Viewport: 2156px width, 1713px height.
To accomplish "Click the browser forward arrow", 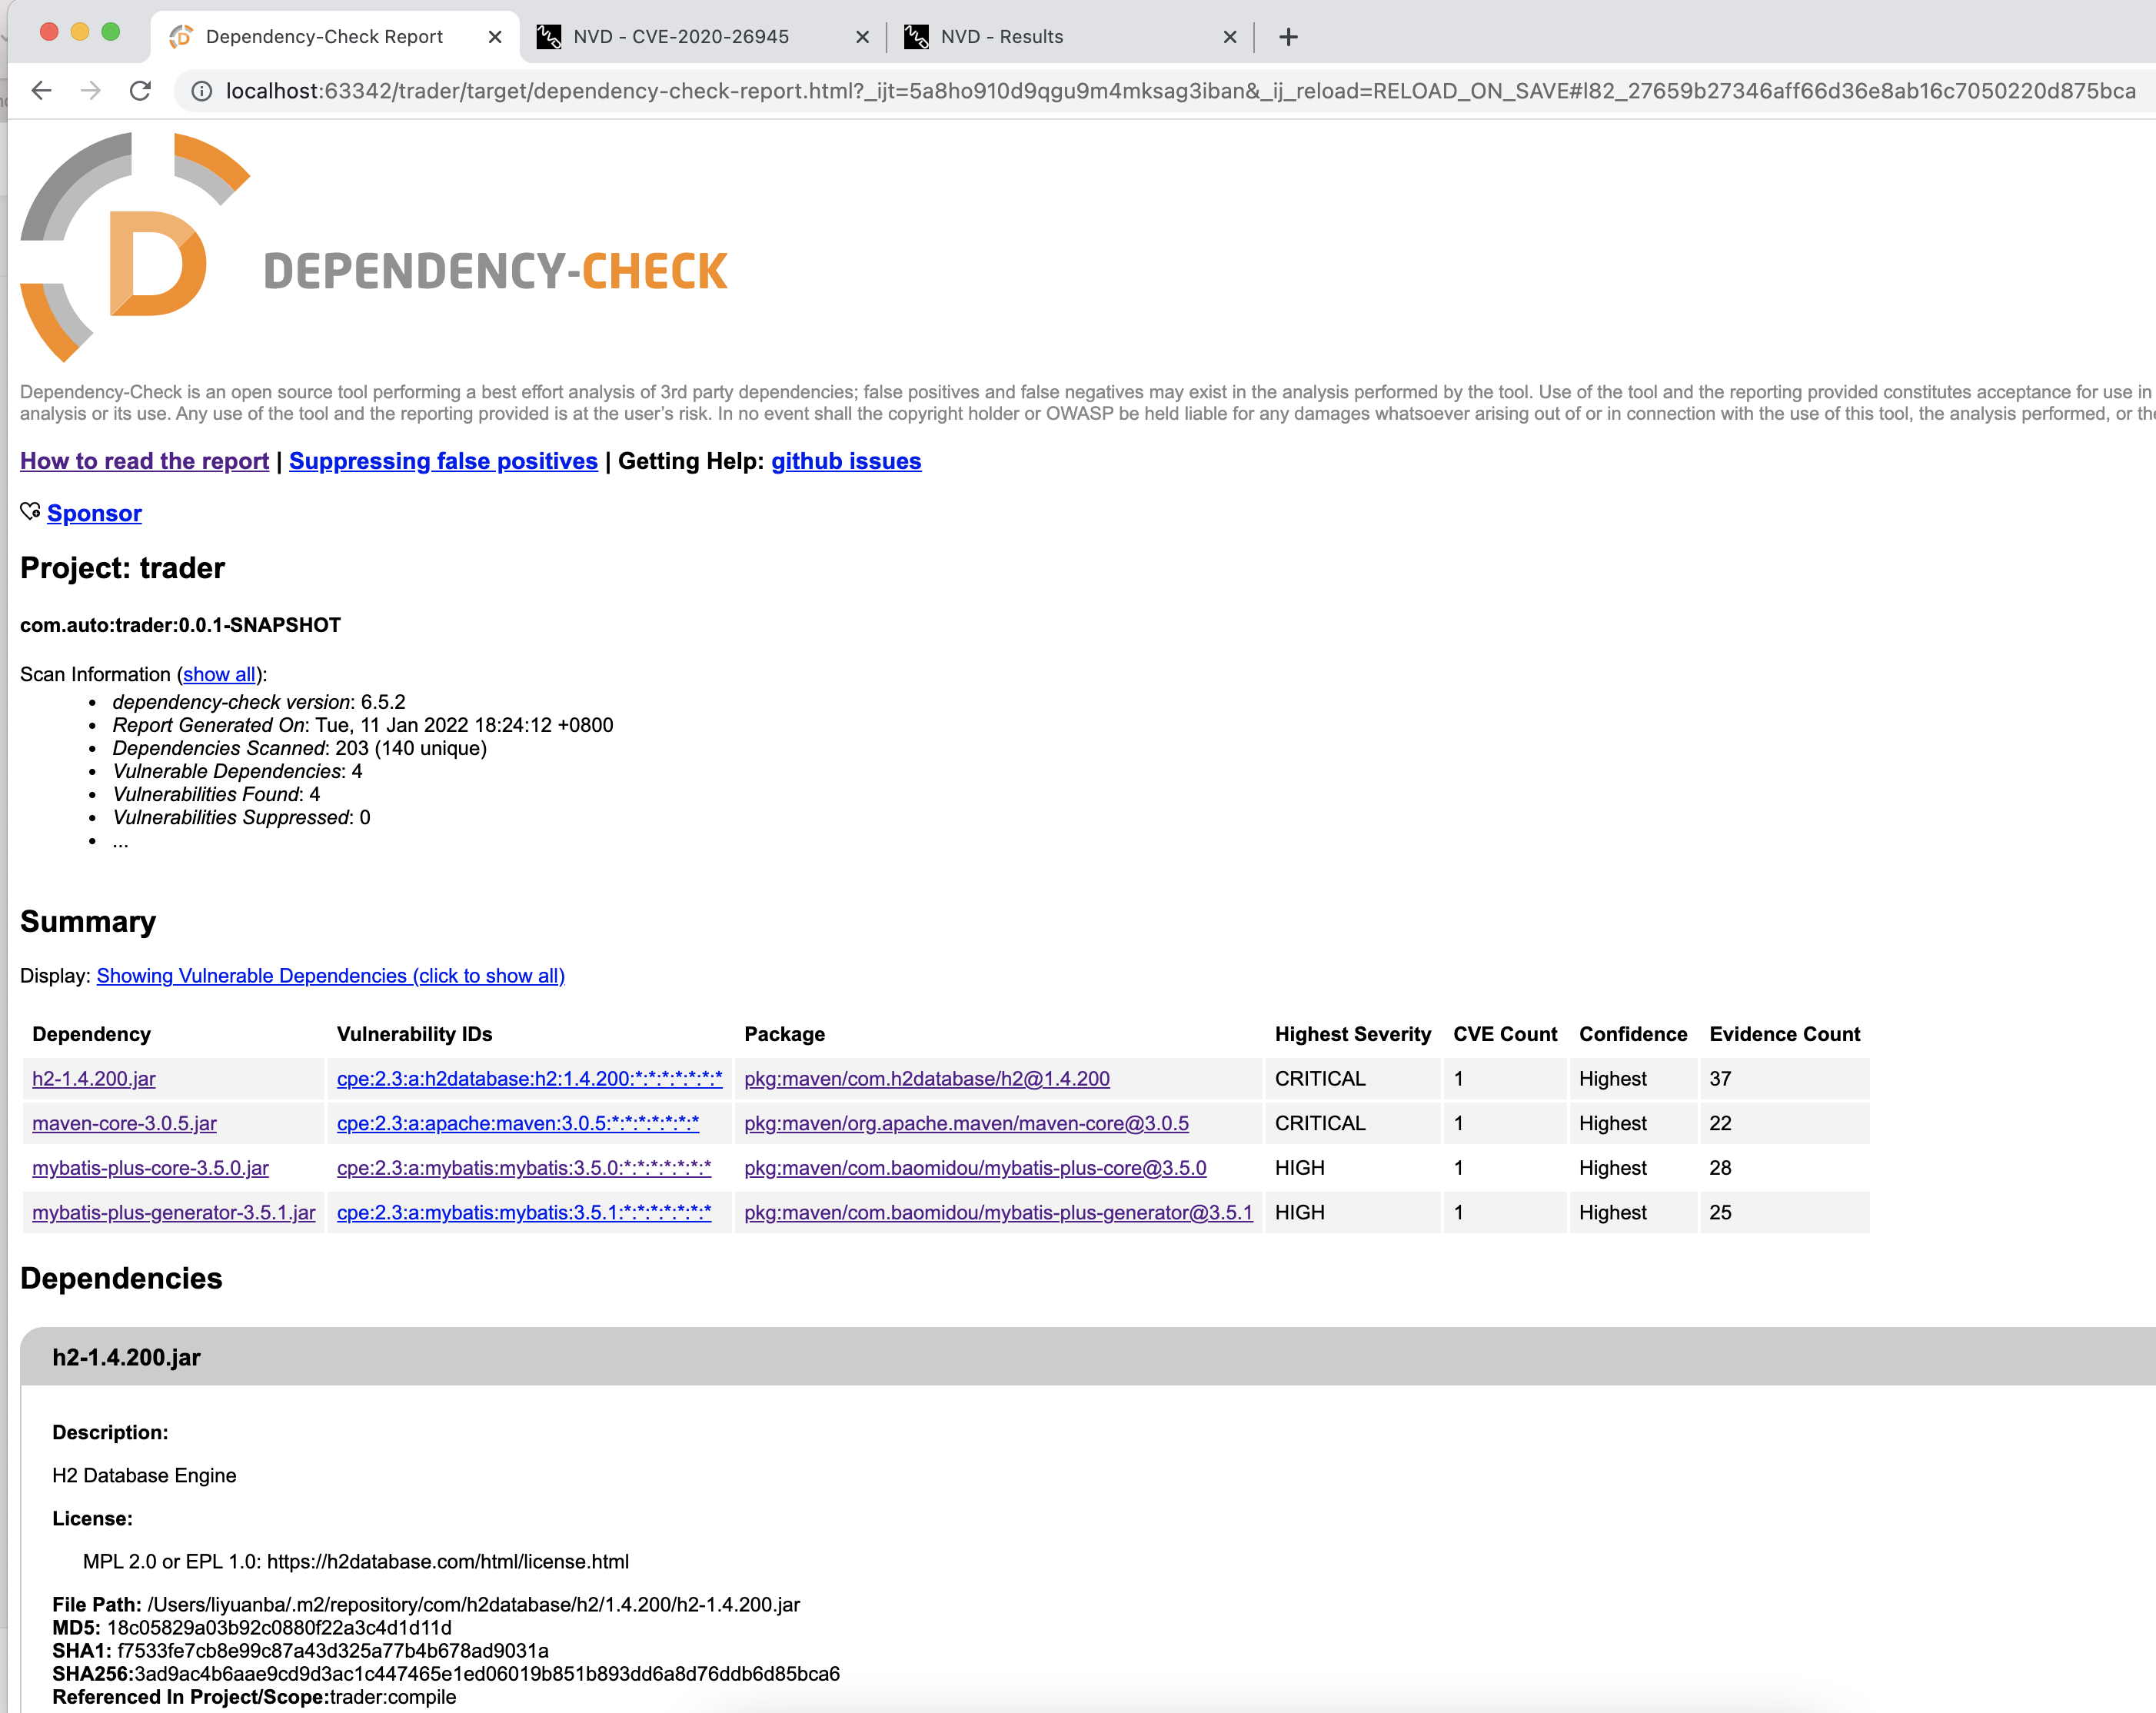I will click(91, 91).
